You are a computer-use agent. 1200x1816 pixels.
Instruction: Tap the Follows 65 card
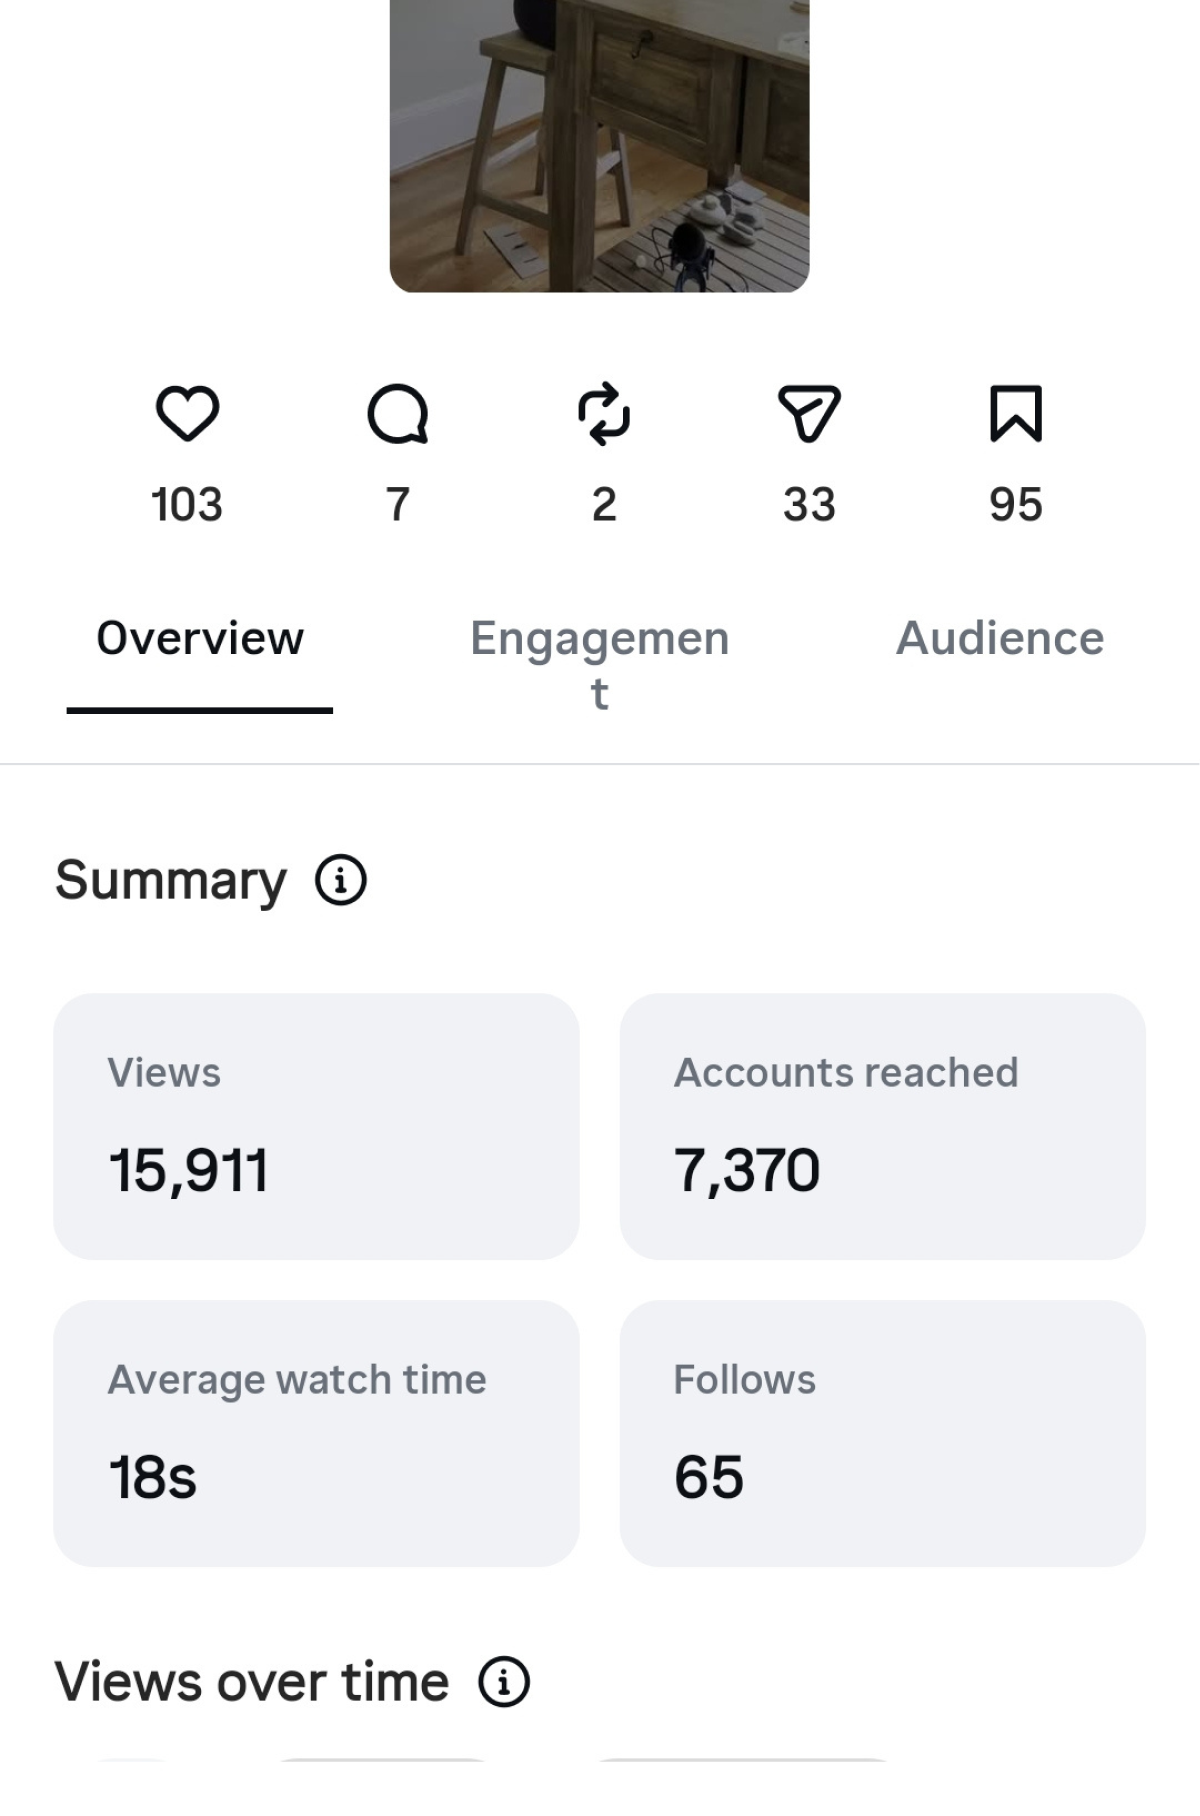click(882, 1433)
